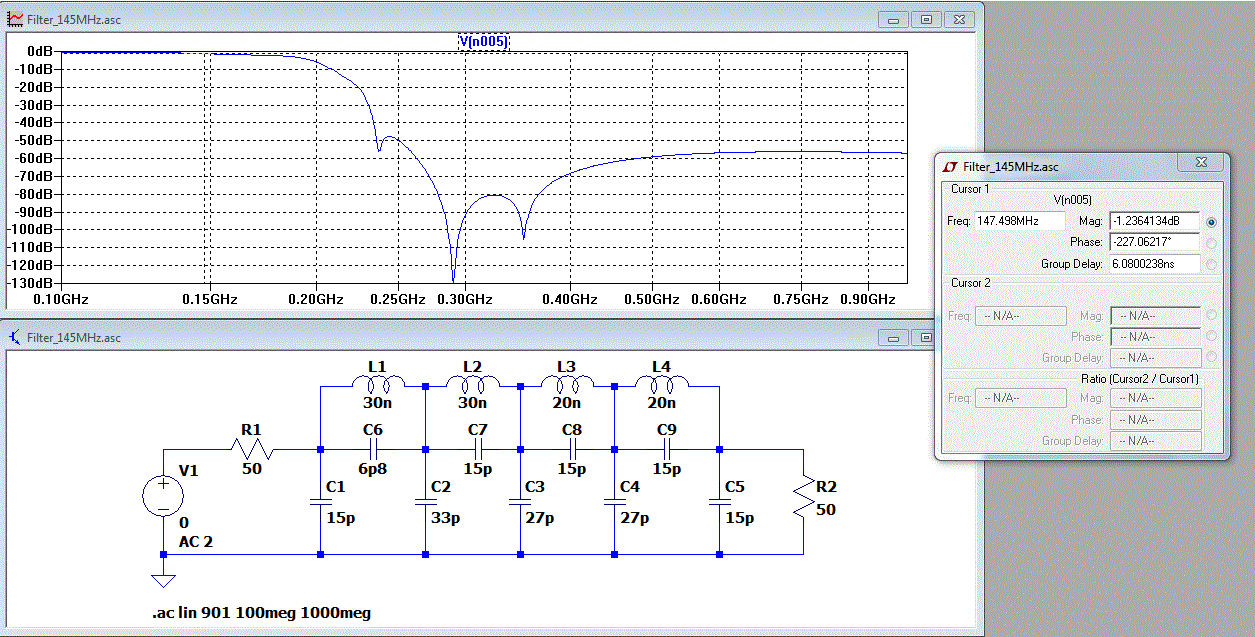Click V(n005) trace label in plot
Screen dimensions: 1255x637
point(484,41)
